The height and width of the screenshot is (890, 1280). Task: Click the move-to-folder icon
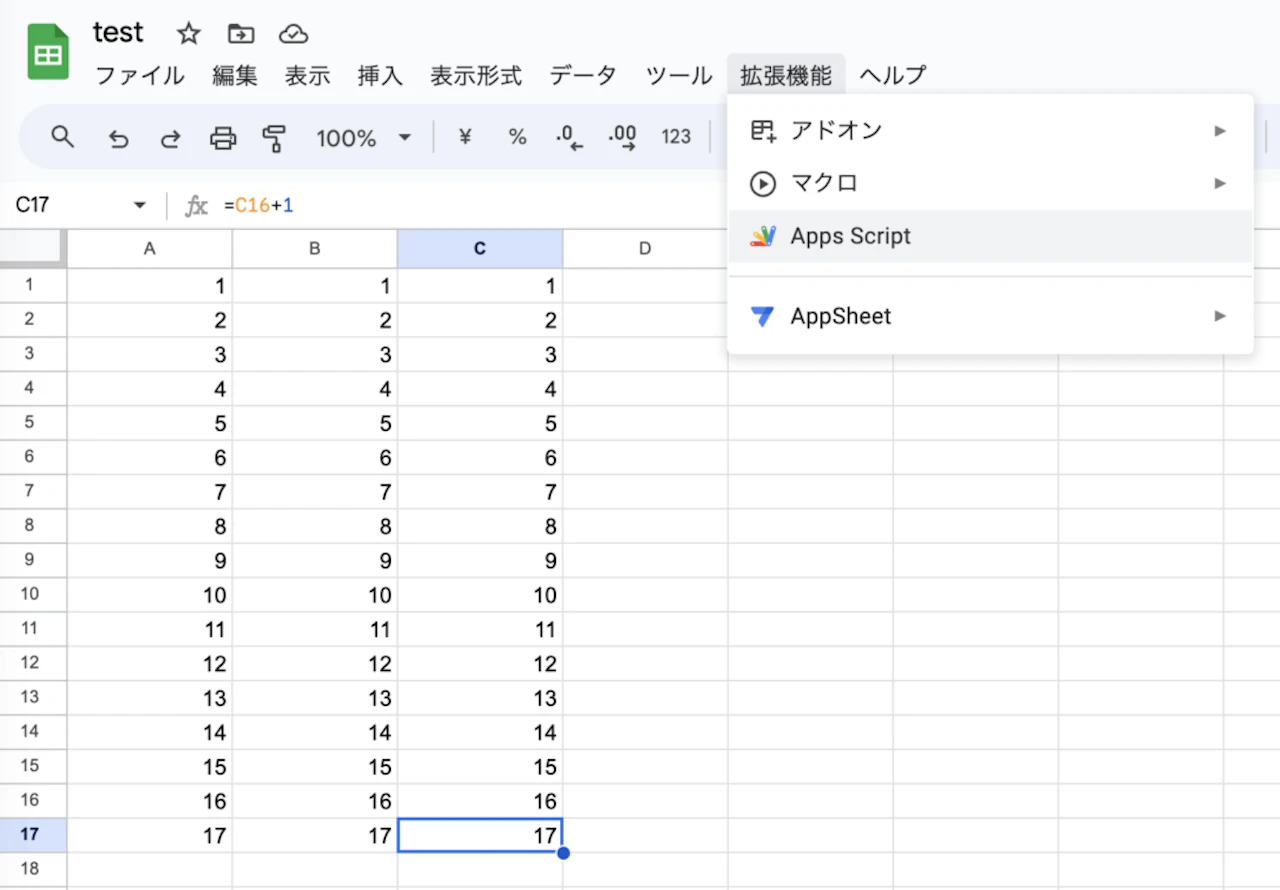tap(241, 34)
